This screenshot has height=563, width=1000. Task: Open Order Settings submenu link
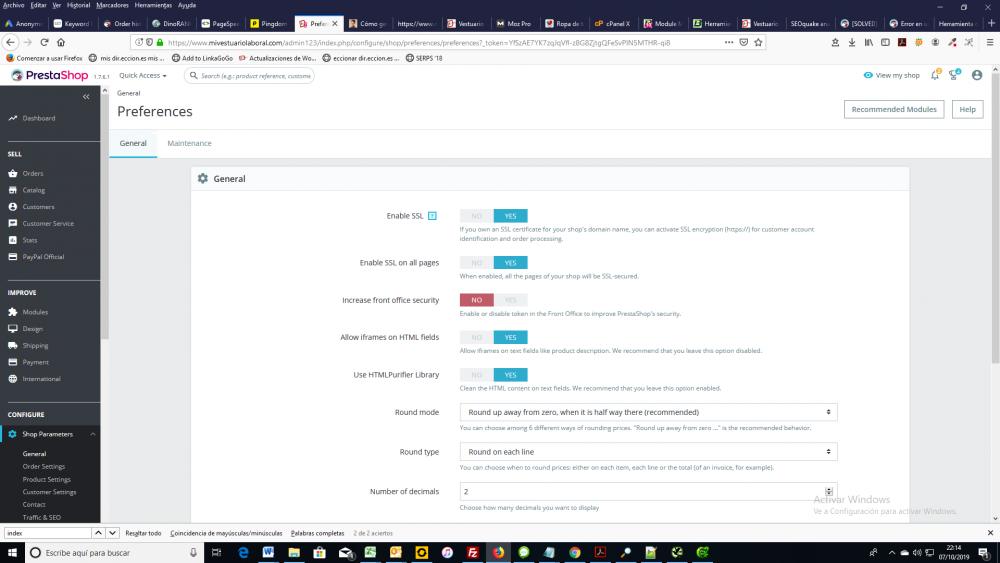44,467
